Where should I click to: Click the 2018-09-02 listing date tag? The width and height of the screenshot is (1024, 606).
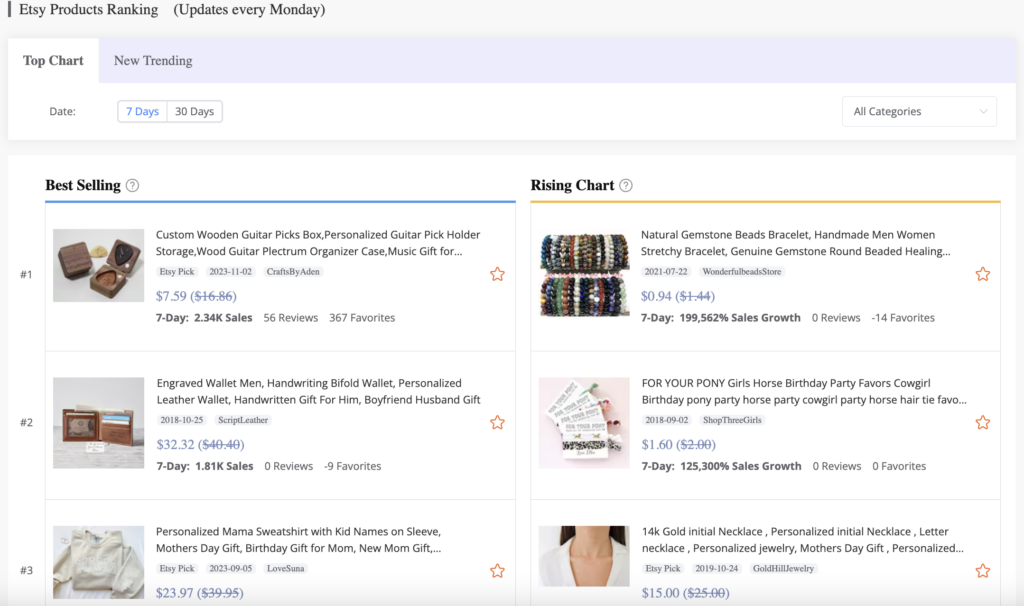click(667, 420)
